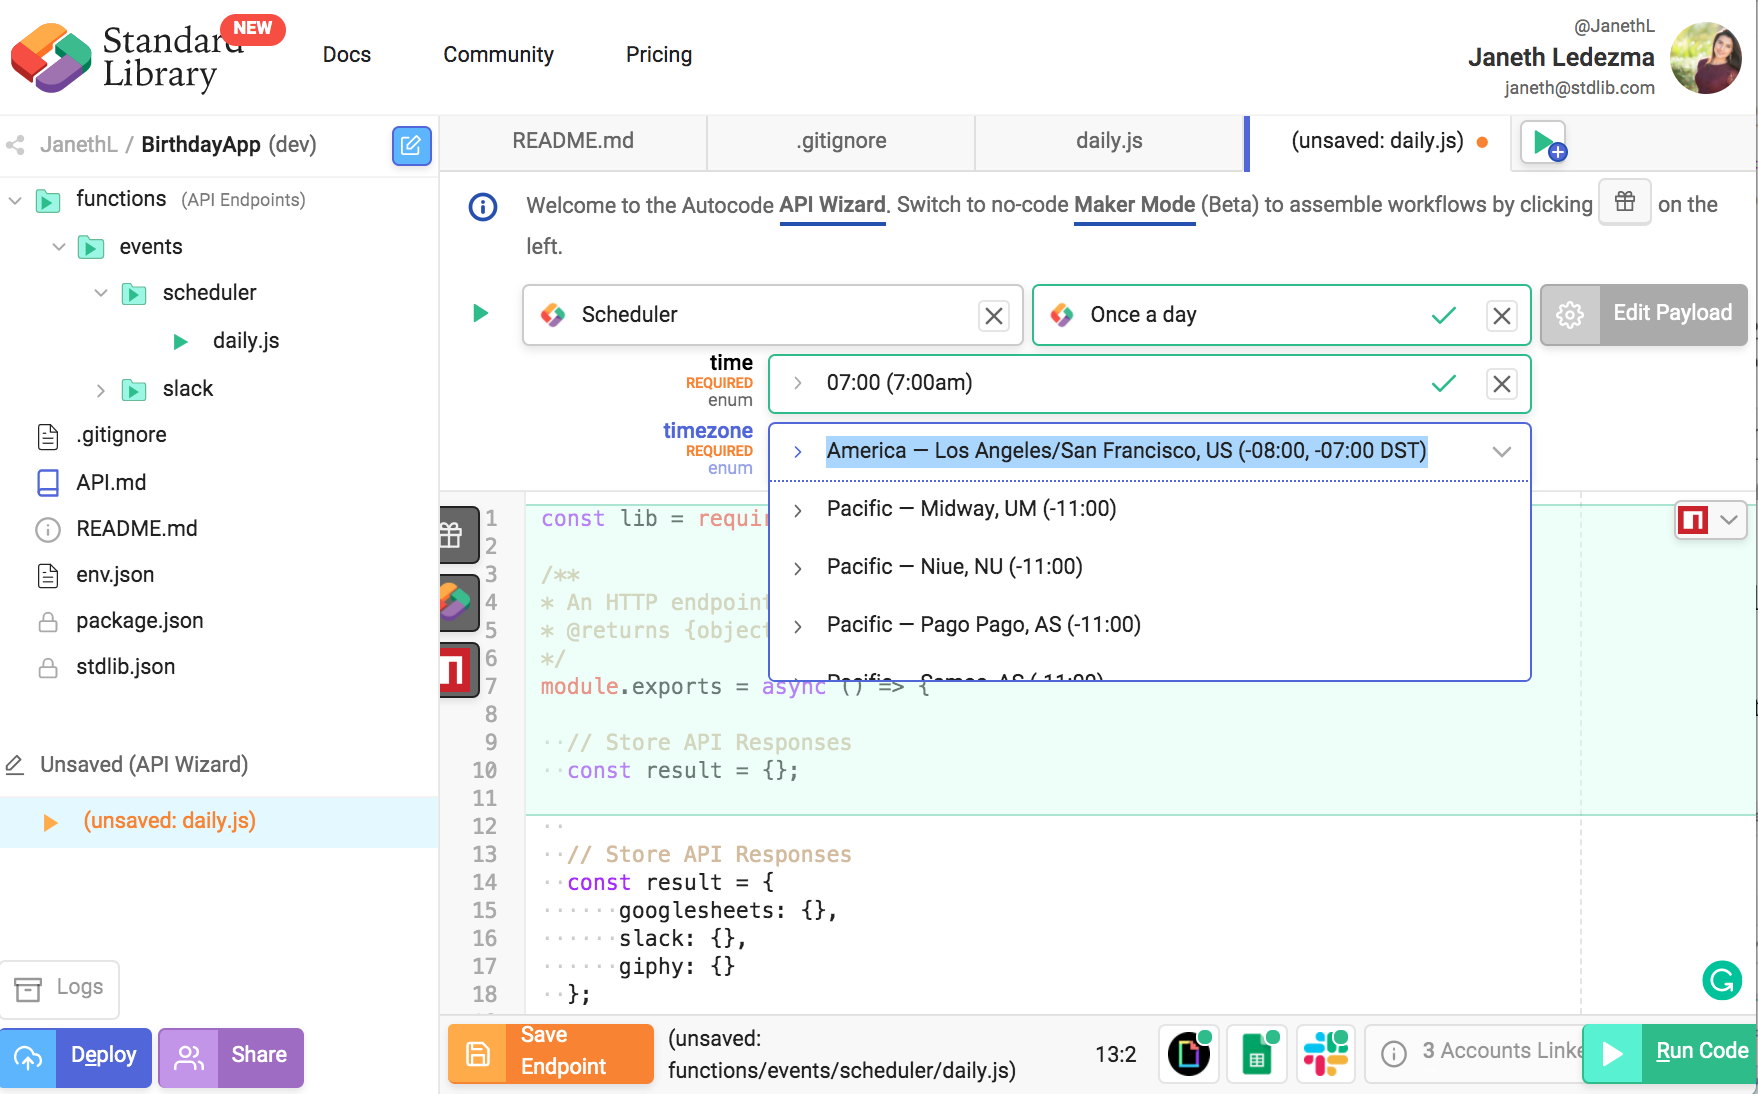This screenshot has width=1758, height=1094.
Task: Clear the 07:00 time value
Action: (x=1502, y=384)
